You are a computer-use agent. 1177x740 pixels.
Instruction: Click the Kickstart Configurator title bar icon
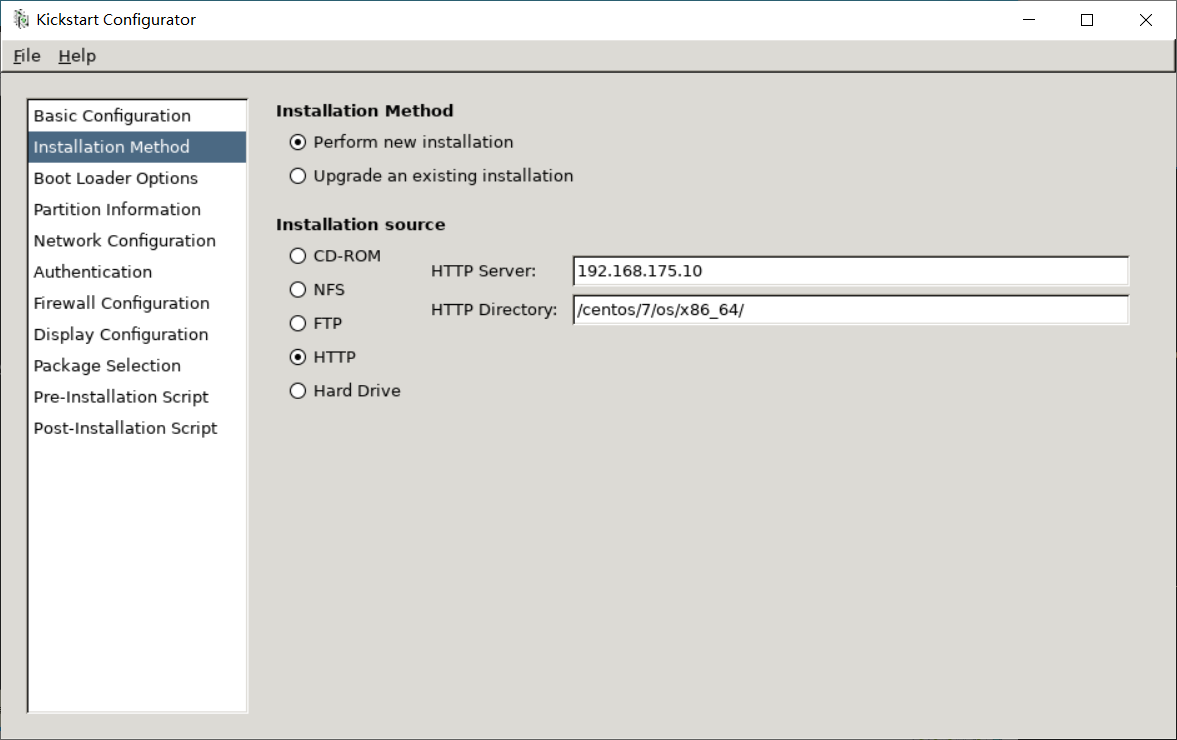[x=21, y=20]
